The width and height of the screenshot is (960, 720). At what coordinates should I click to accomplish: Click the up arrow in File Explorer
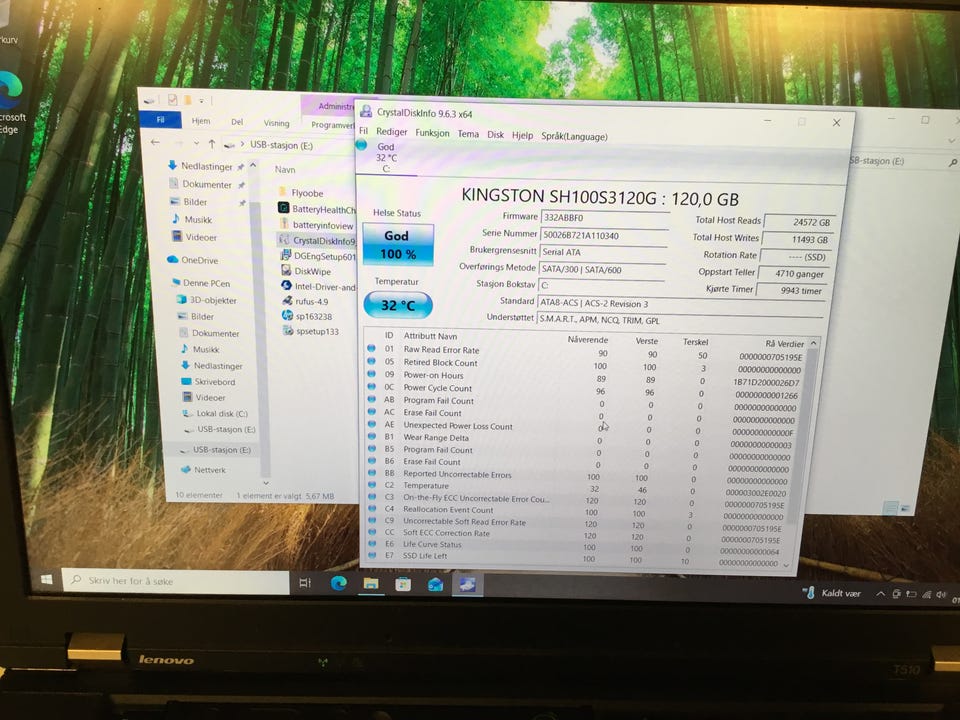coord(212,144)
